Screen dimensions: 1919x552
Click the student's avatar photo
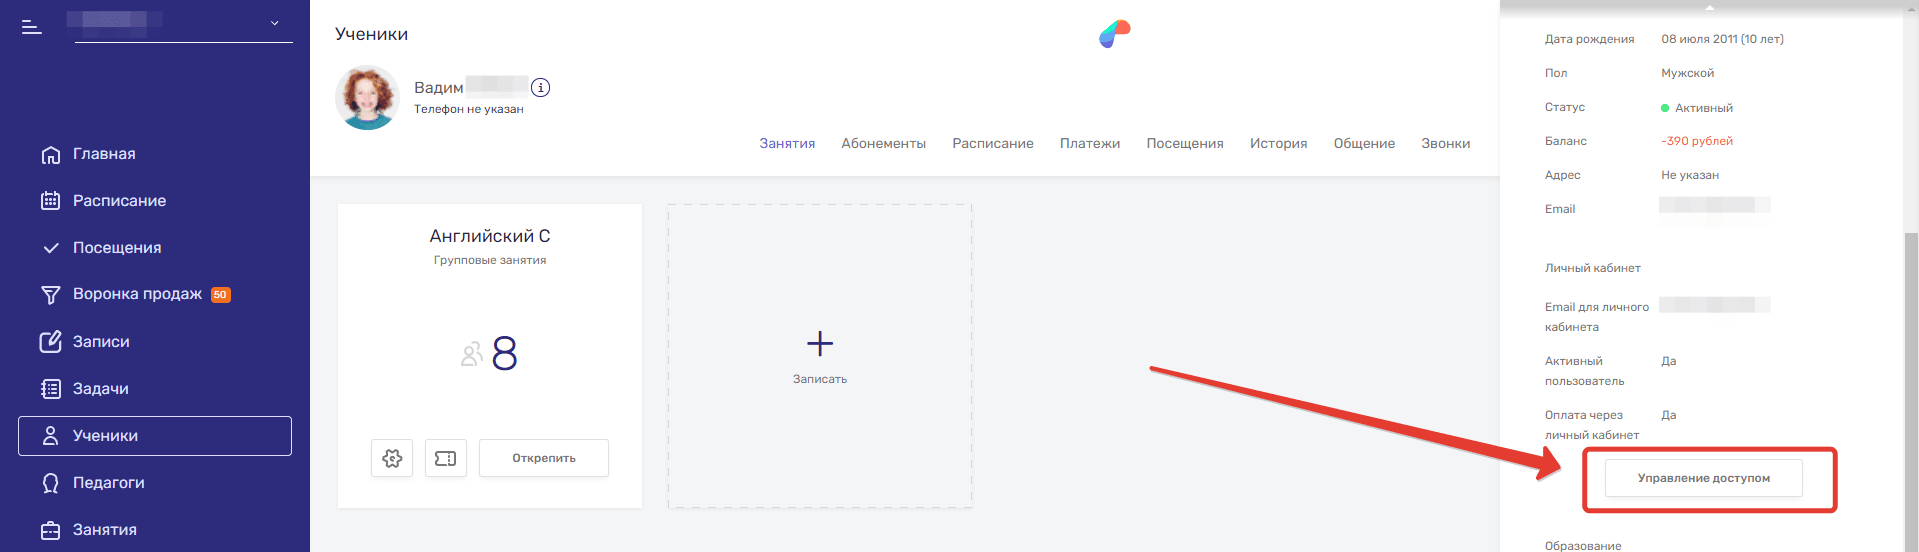[x=367, y=98]
